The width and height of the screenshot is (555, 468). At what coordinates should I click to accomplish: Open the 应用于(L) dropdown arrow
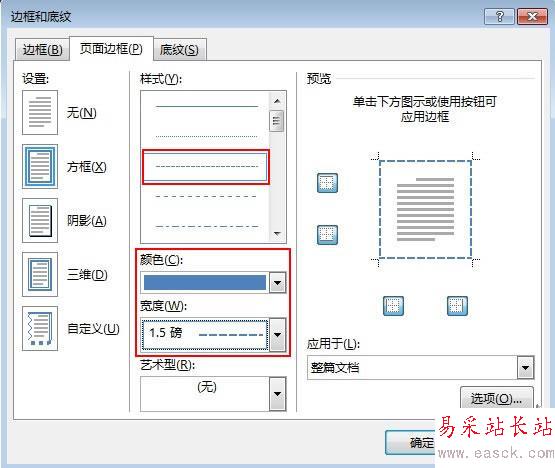tap(526, 367)
